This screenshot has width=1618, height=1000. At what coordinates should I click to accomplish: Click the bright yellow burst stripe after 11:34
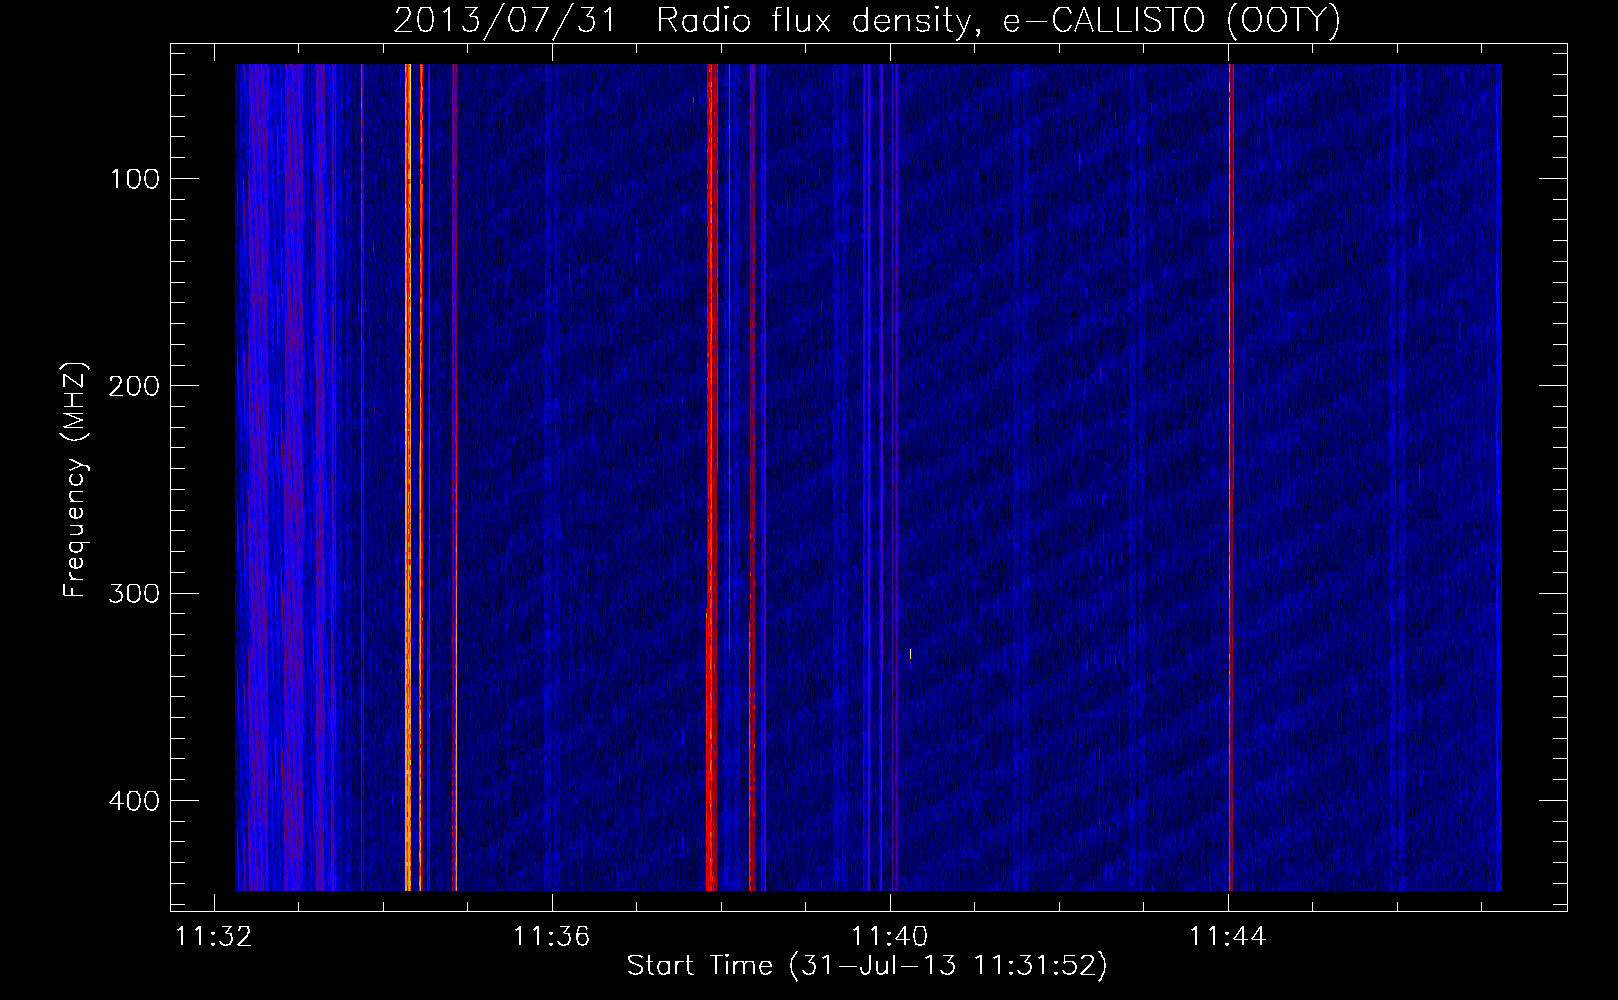point(408,477)
